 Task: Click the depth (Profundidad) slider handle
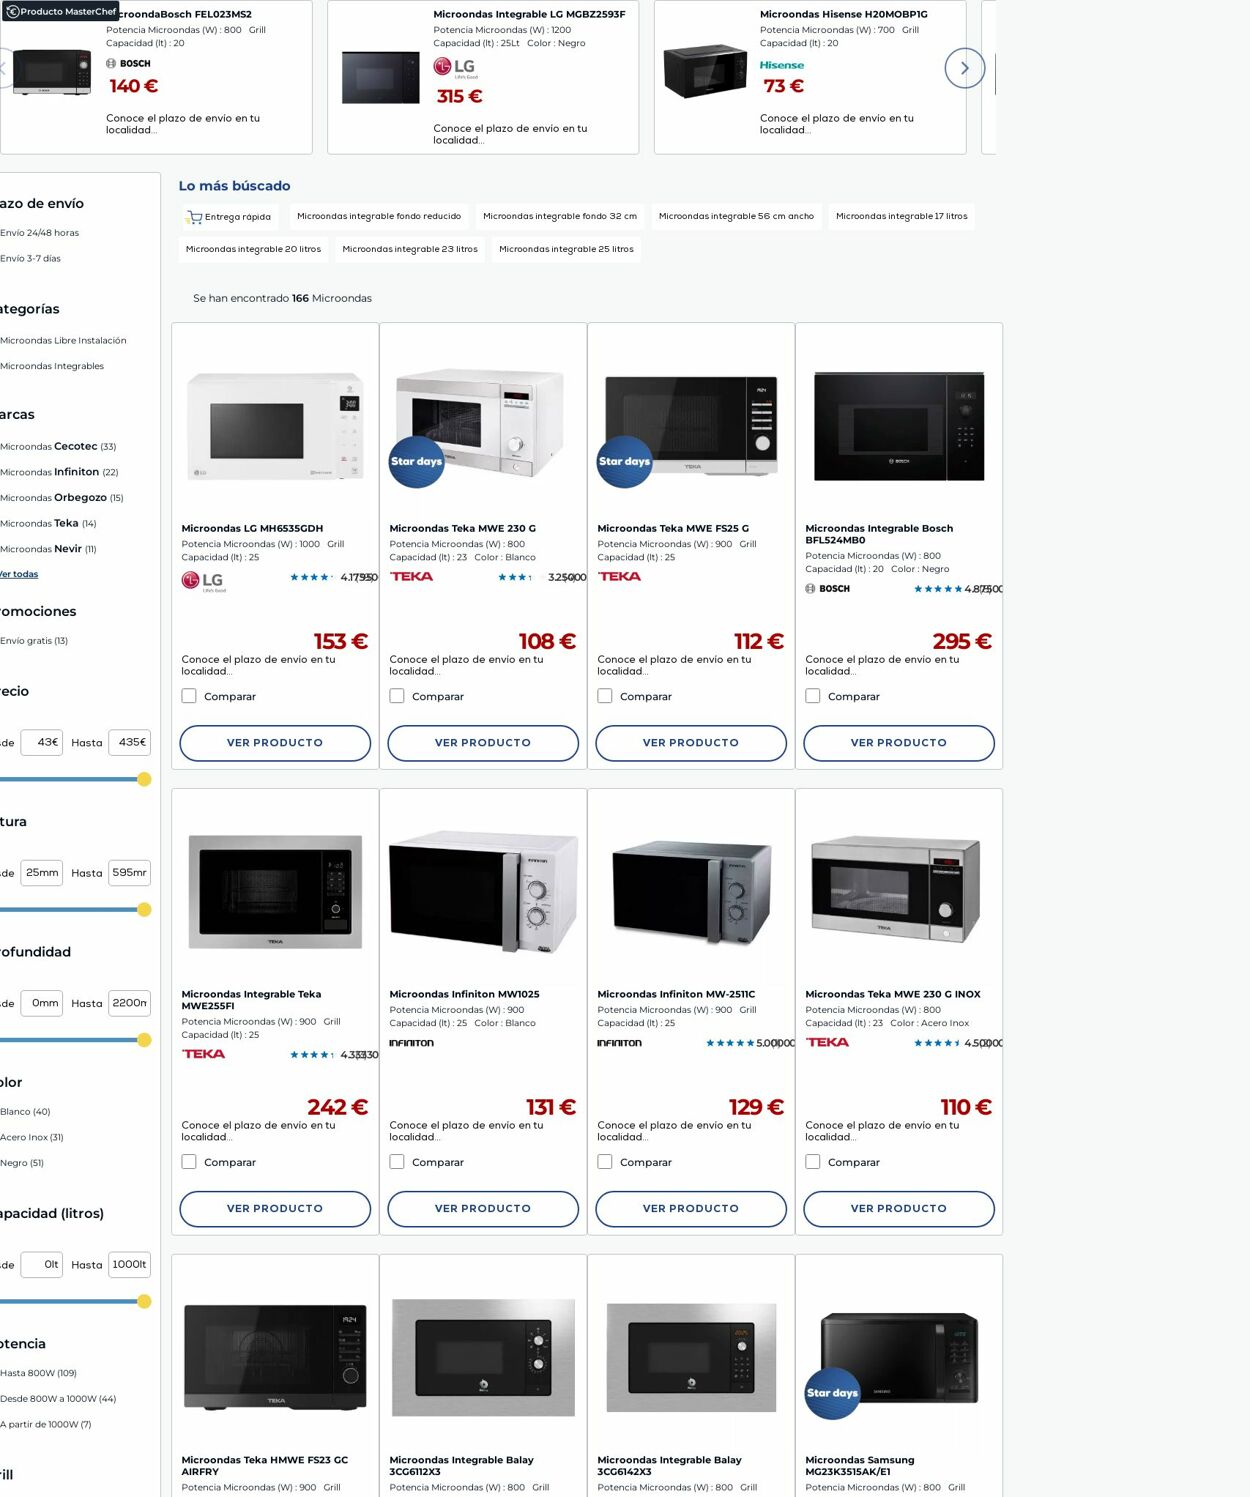point(144,1040)
